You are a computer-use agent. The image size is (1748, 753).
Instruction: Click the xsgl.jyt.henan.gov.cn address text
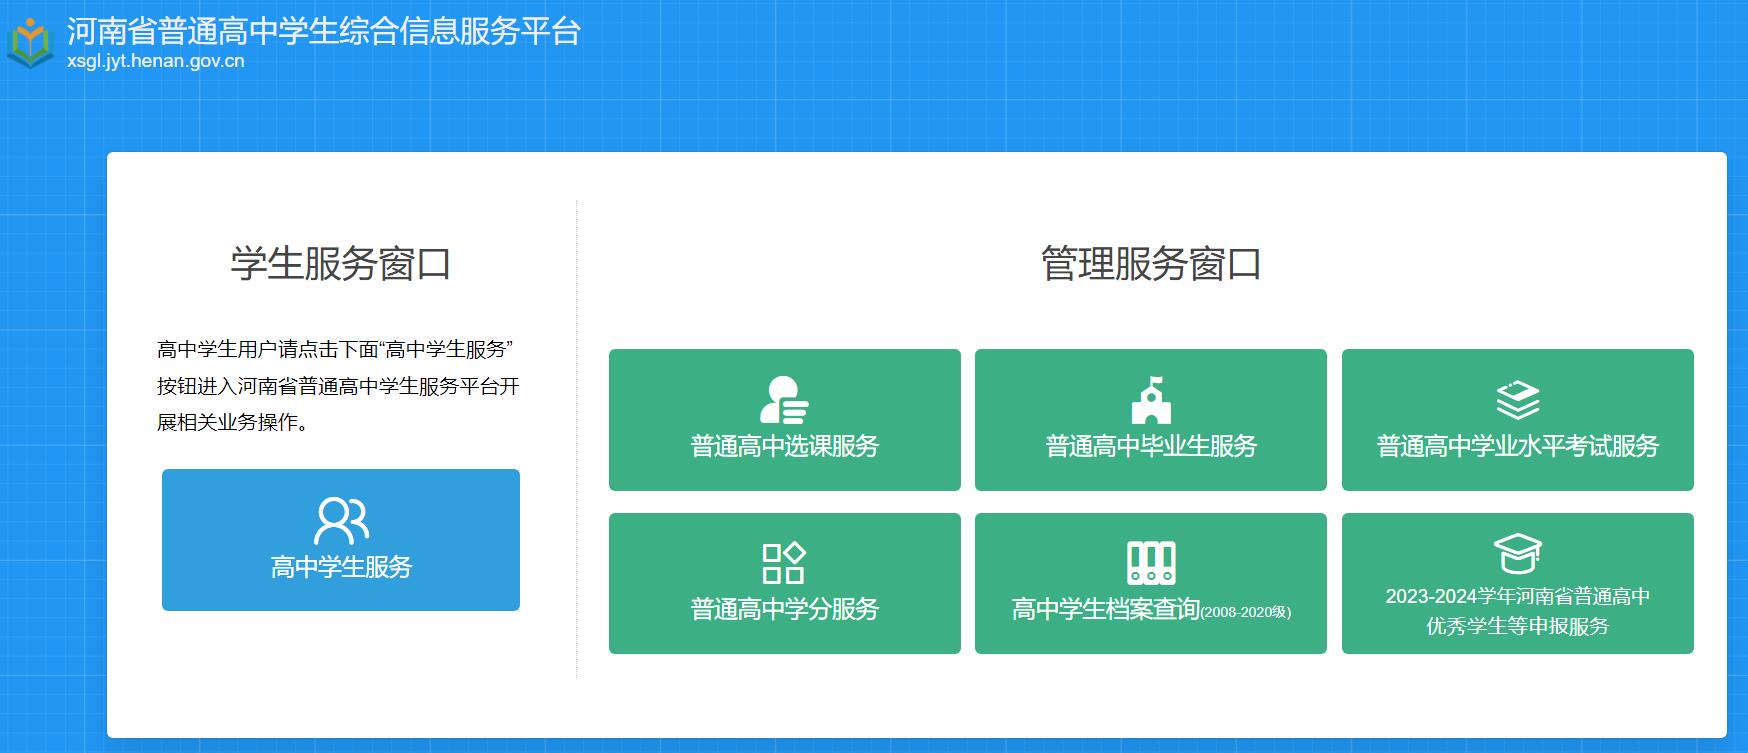(156, 61)
